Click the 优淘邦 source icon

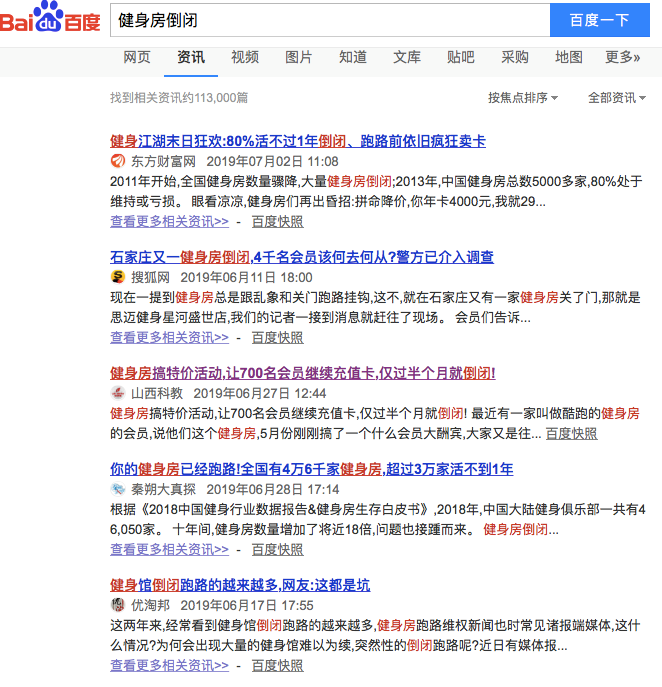click(x=117, y=605)
